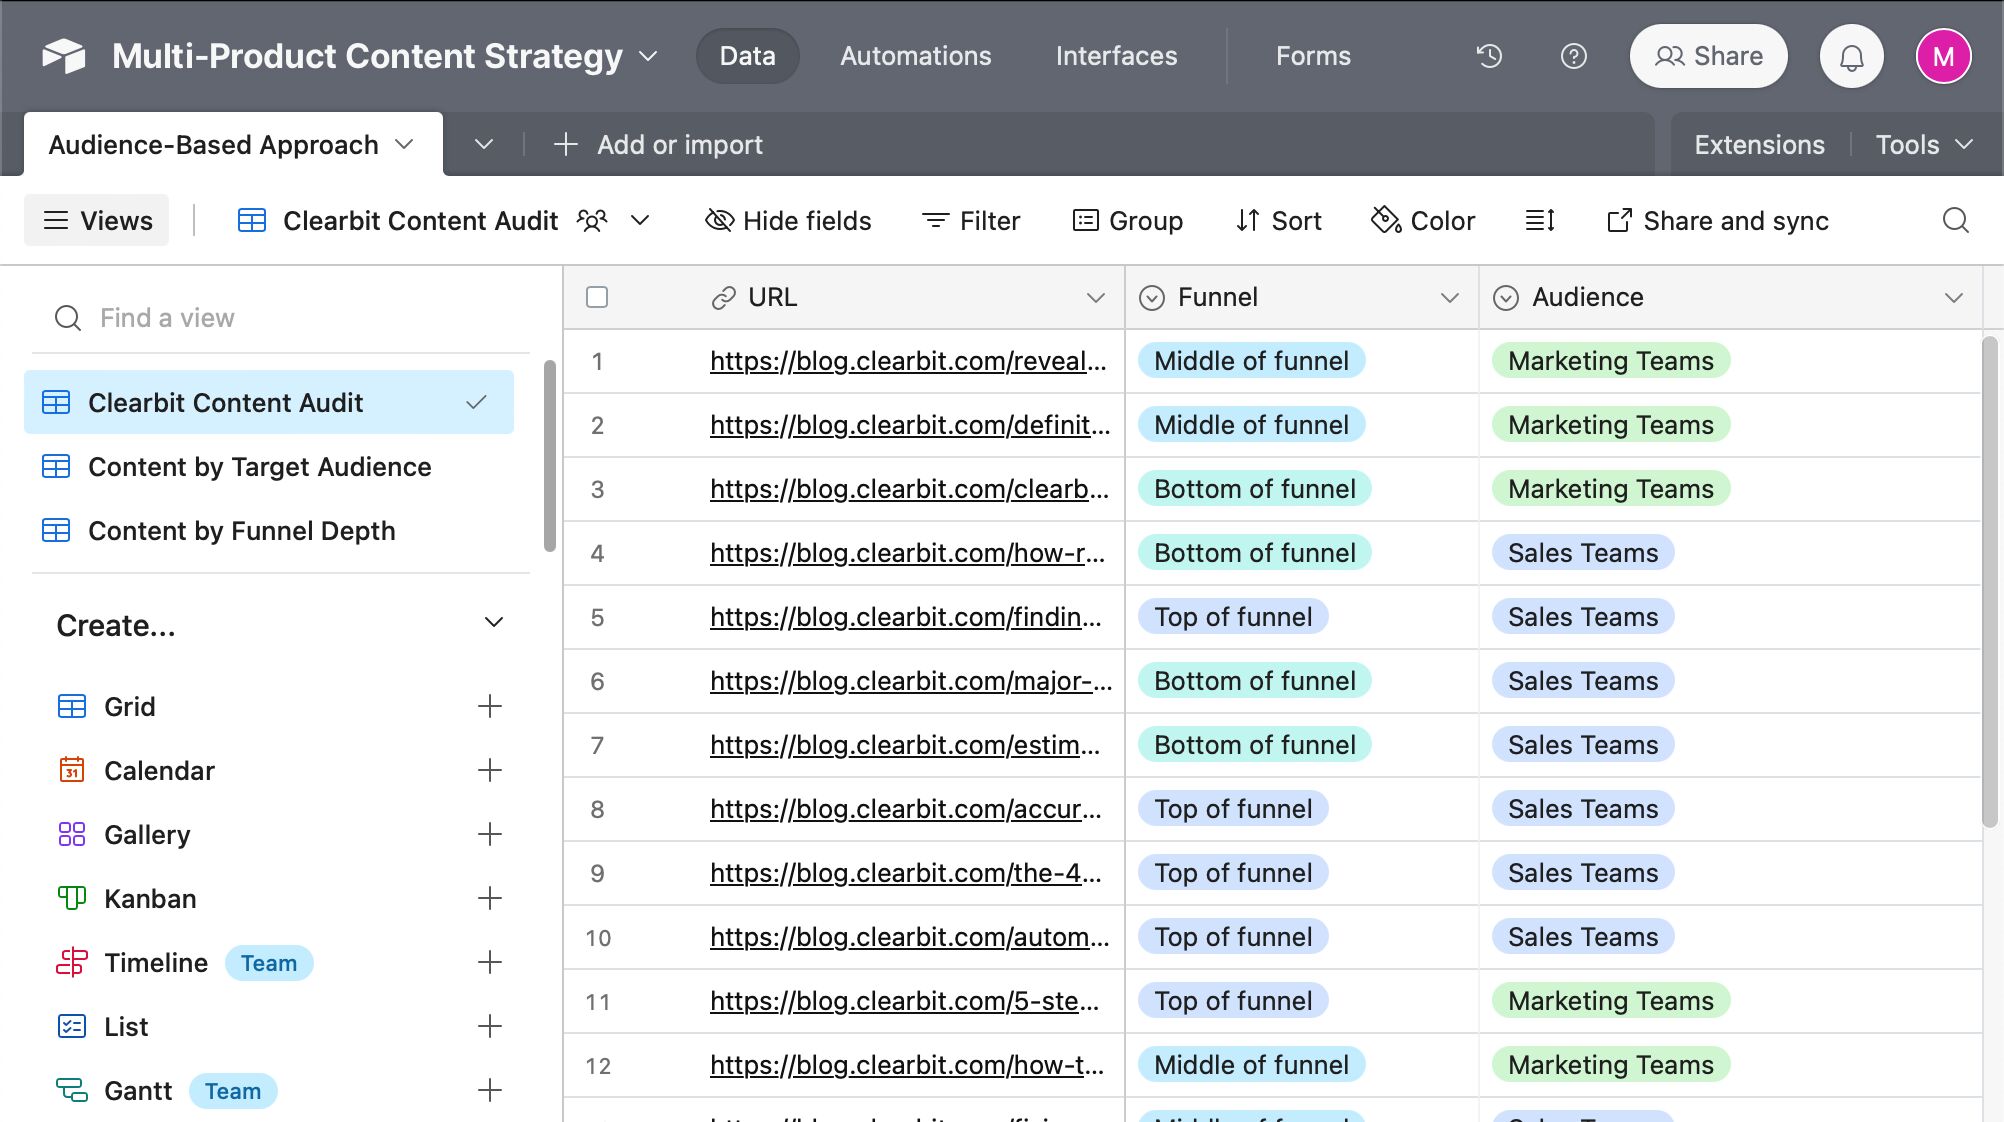Viewport: 2004px width, 1122px height.
Task: Open Content by Target Audience view
Action: (259, 465)
